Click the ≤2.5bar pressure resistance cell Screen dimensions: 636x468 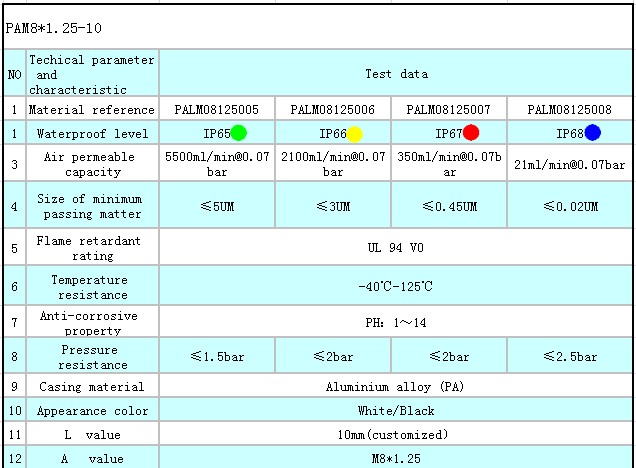(570, 357)
